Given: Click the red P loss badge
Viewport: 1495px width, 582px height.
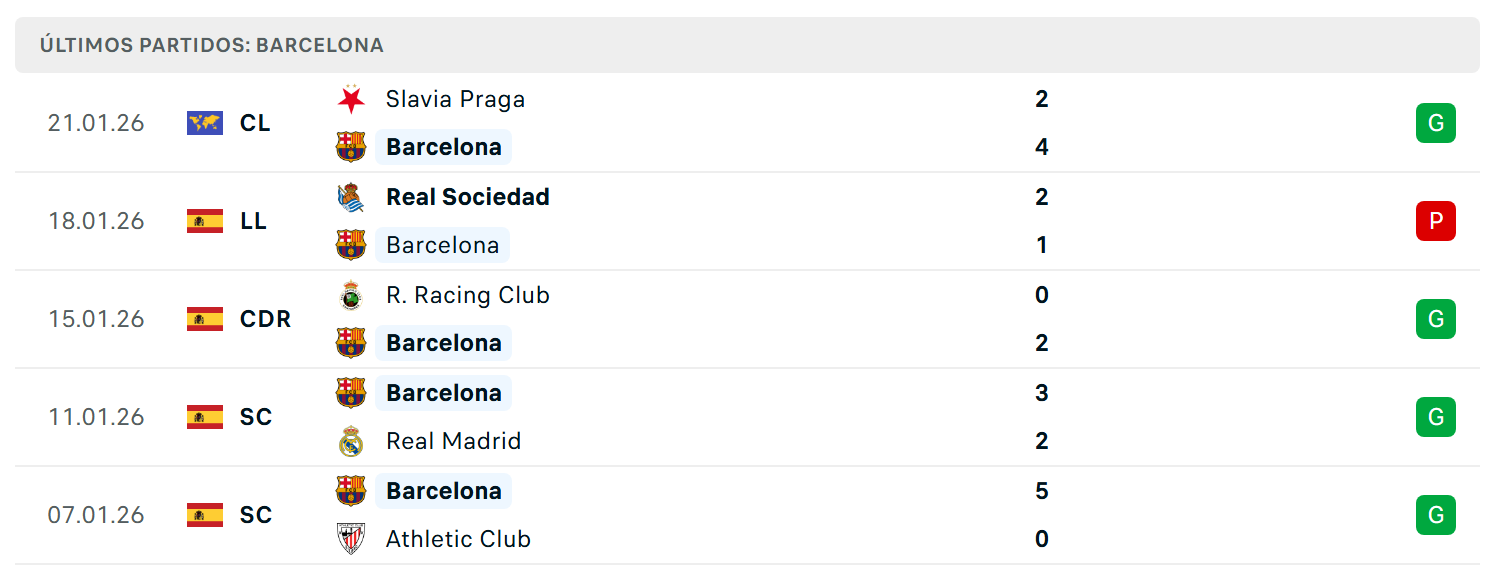Looking at the screenshot, I should (x=1436, y=221).
